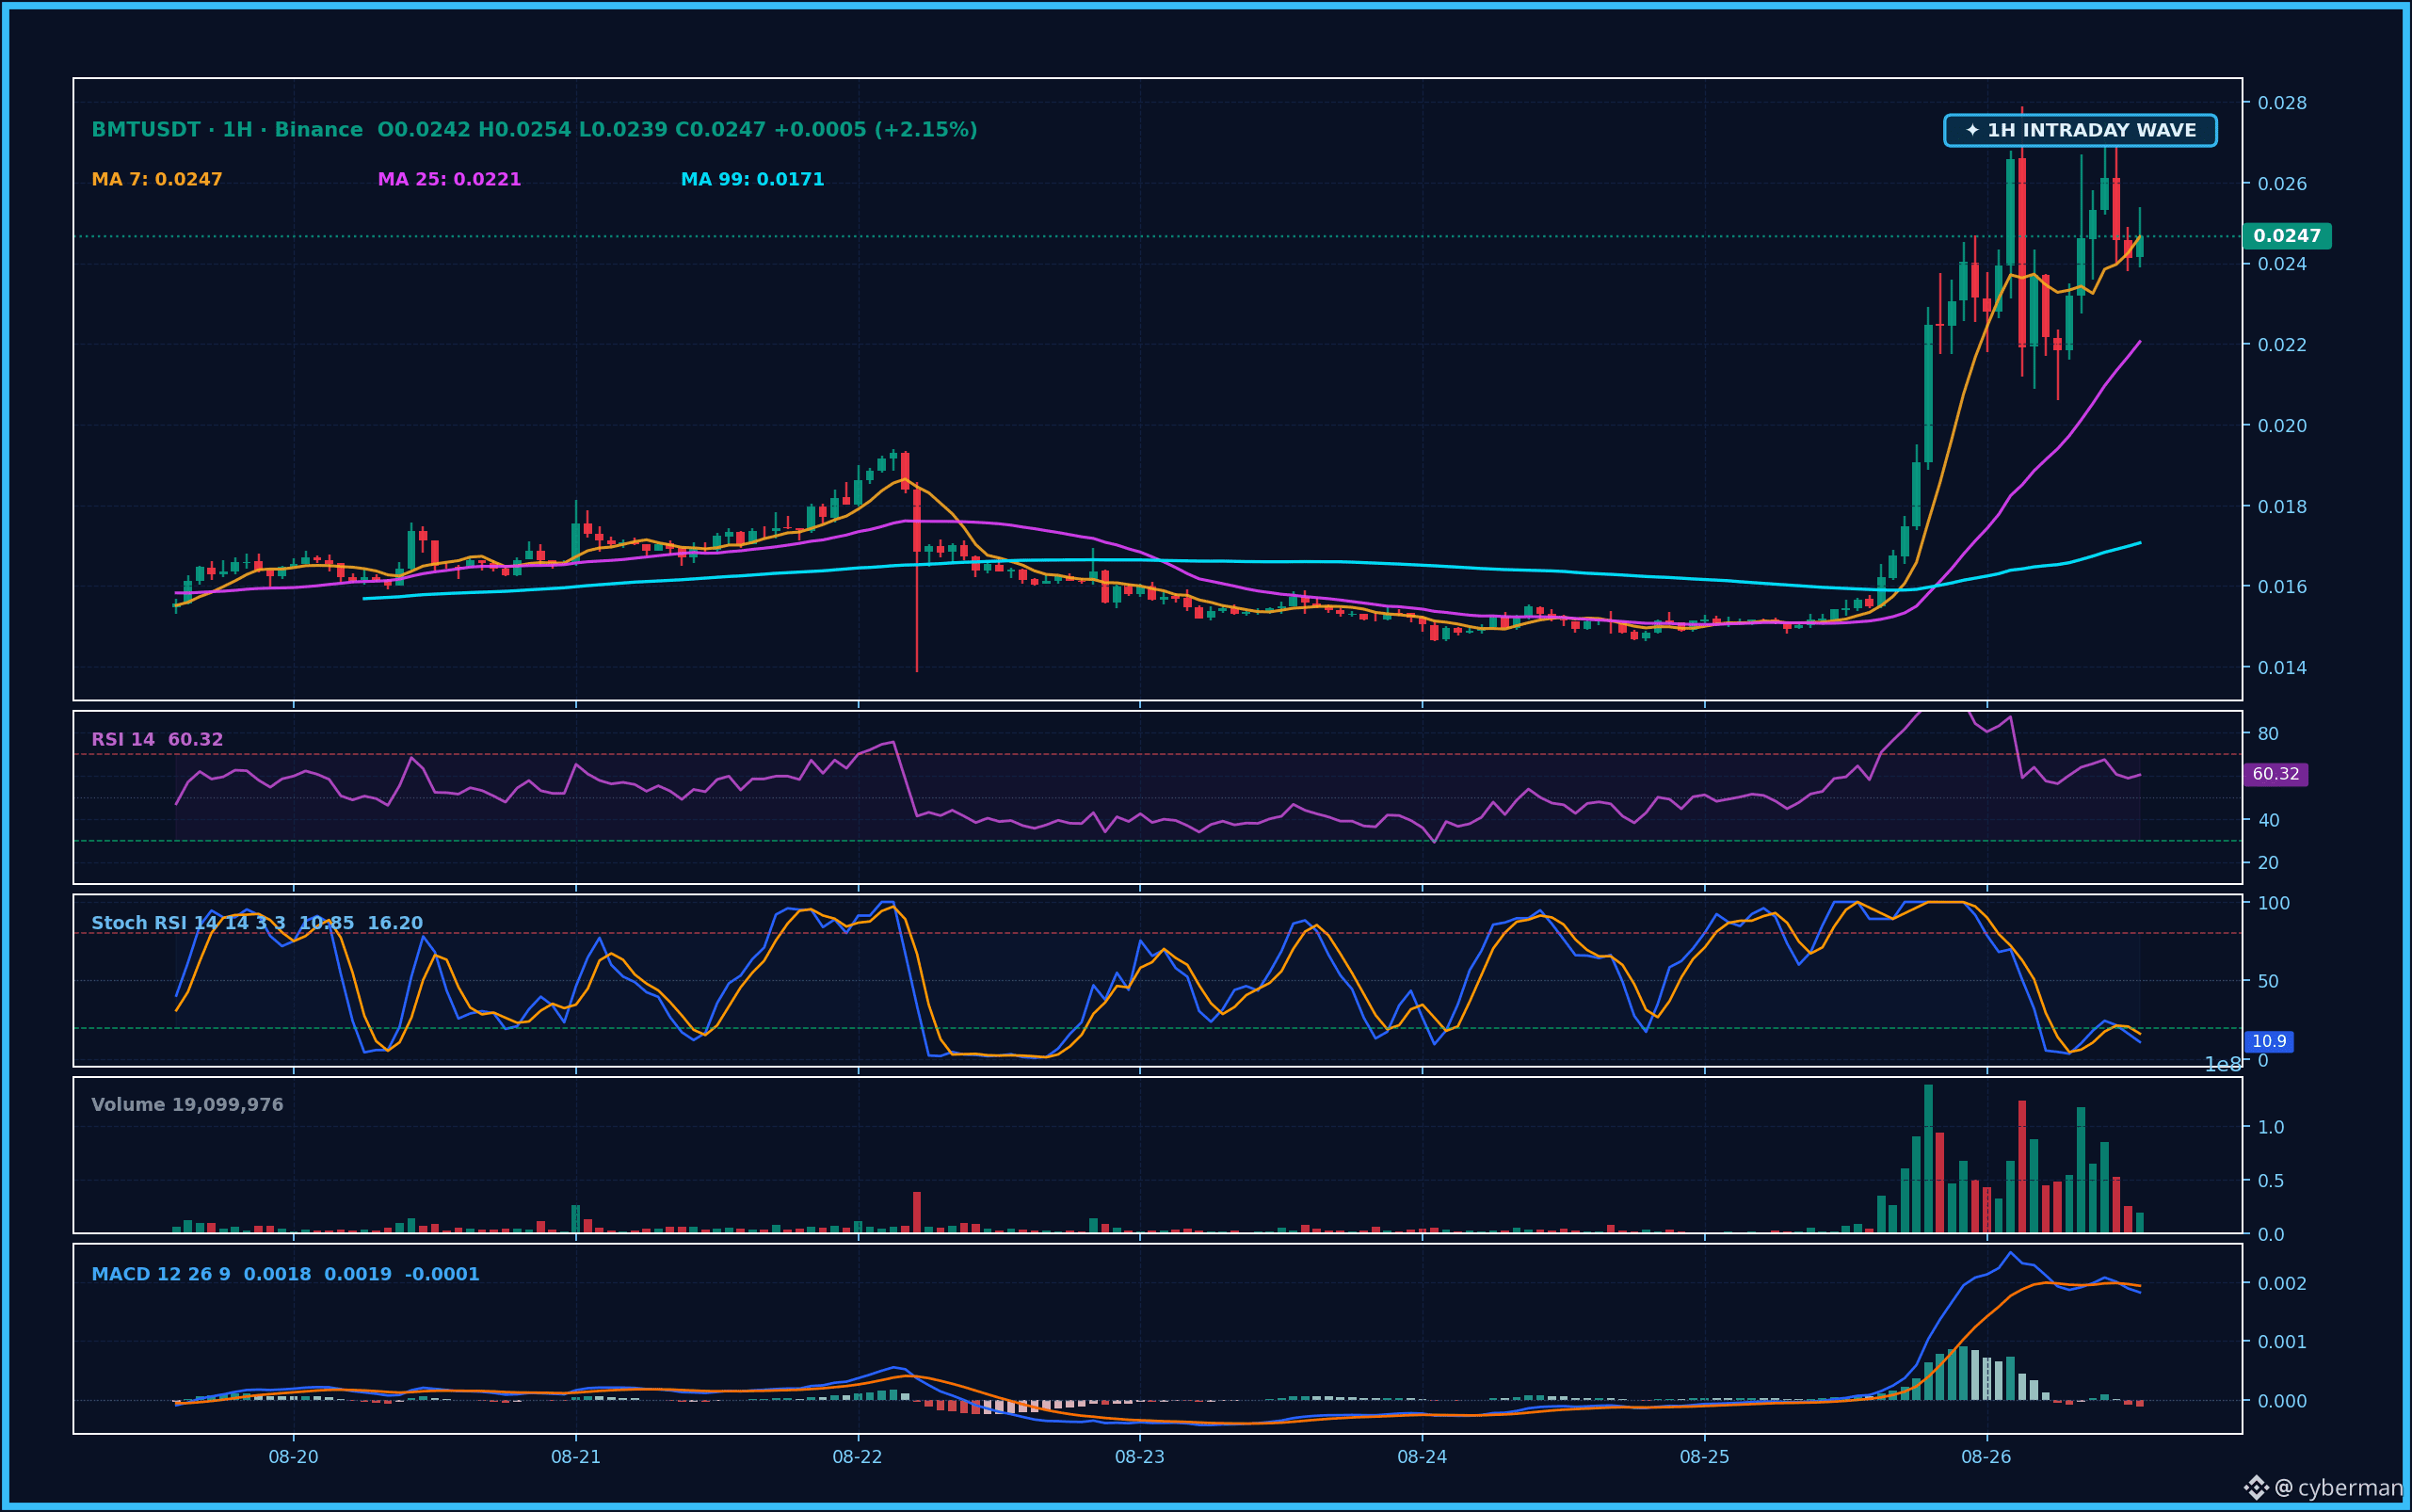Screen dimensions: 2412x1512
Task: Click the 0.028 price axis label
Action: (x=2282, y=103)
